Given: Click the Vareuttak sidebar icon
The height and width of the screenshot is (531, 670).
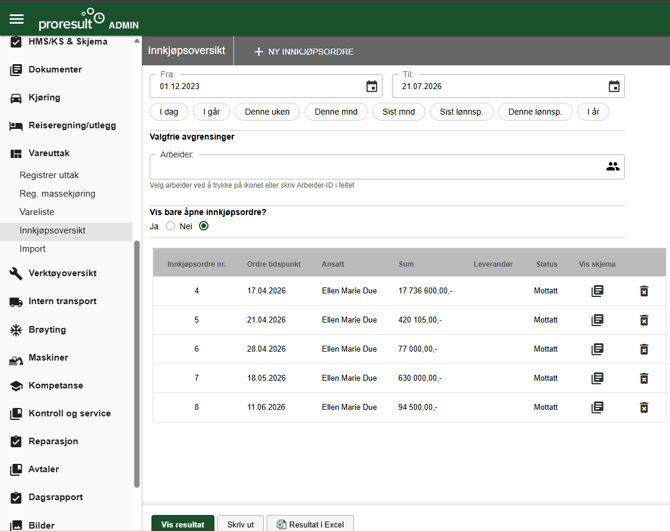Looking at the screenshot, I should tap(16, 154).
